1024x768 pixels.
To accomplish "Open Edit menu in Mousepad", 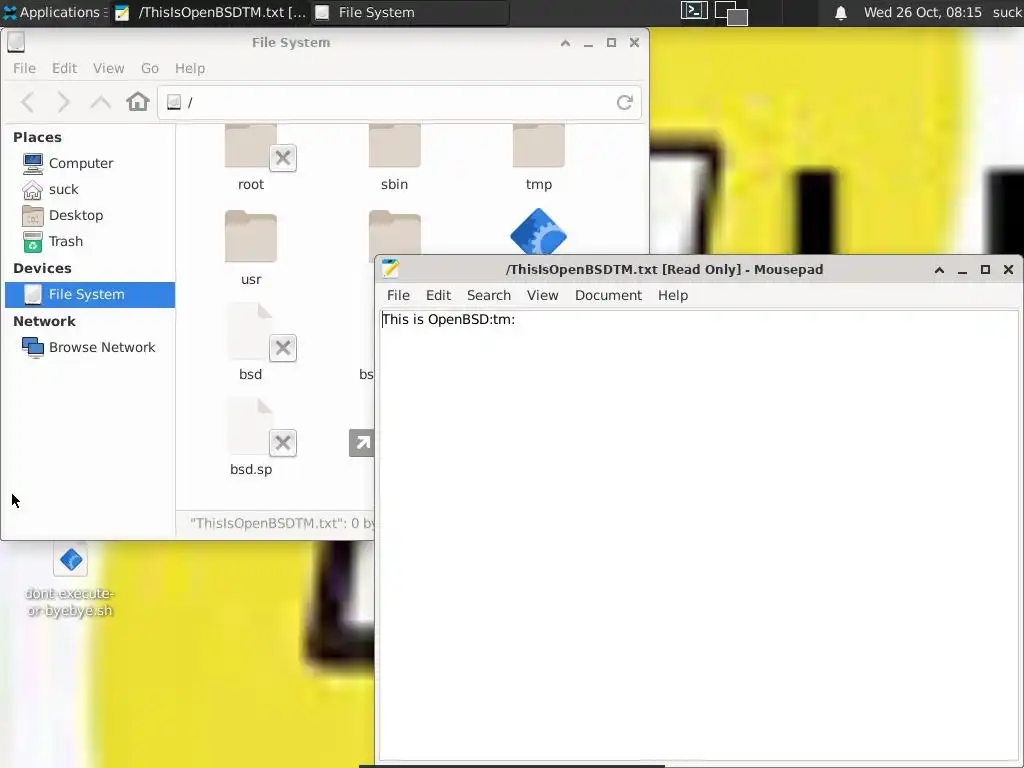I will point(438,296).
